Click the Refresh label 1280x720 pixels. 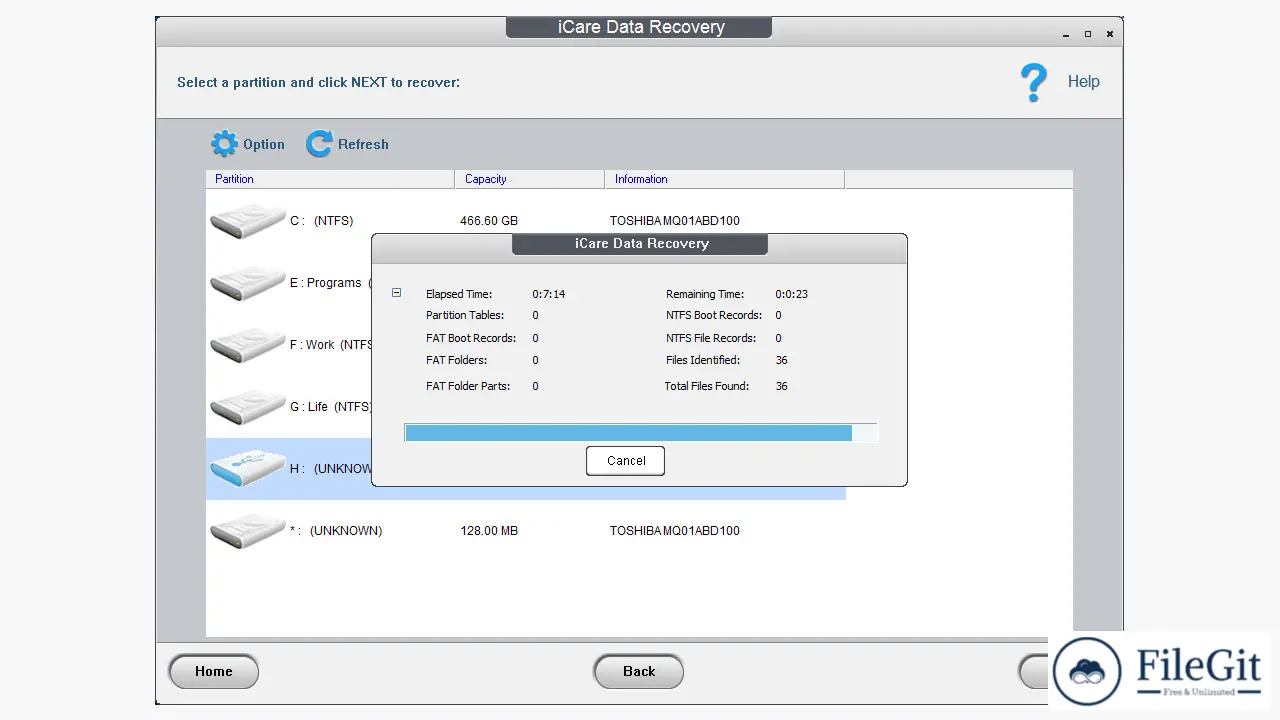tap(363, 144)
